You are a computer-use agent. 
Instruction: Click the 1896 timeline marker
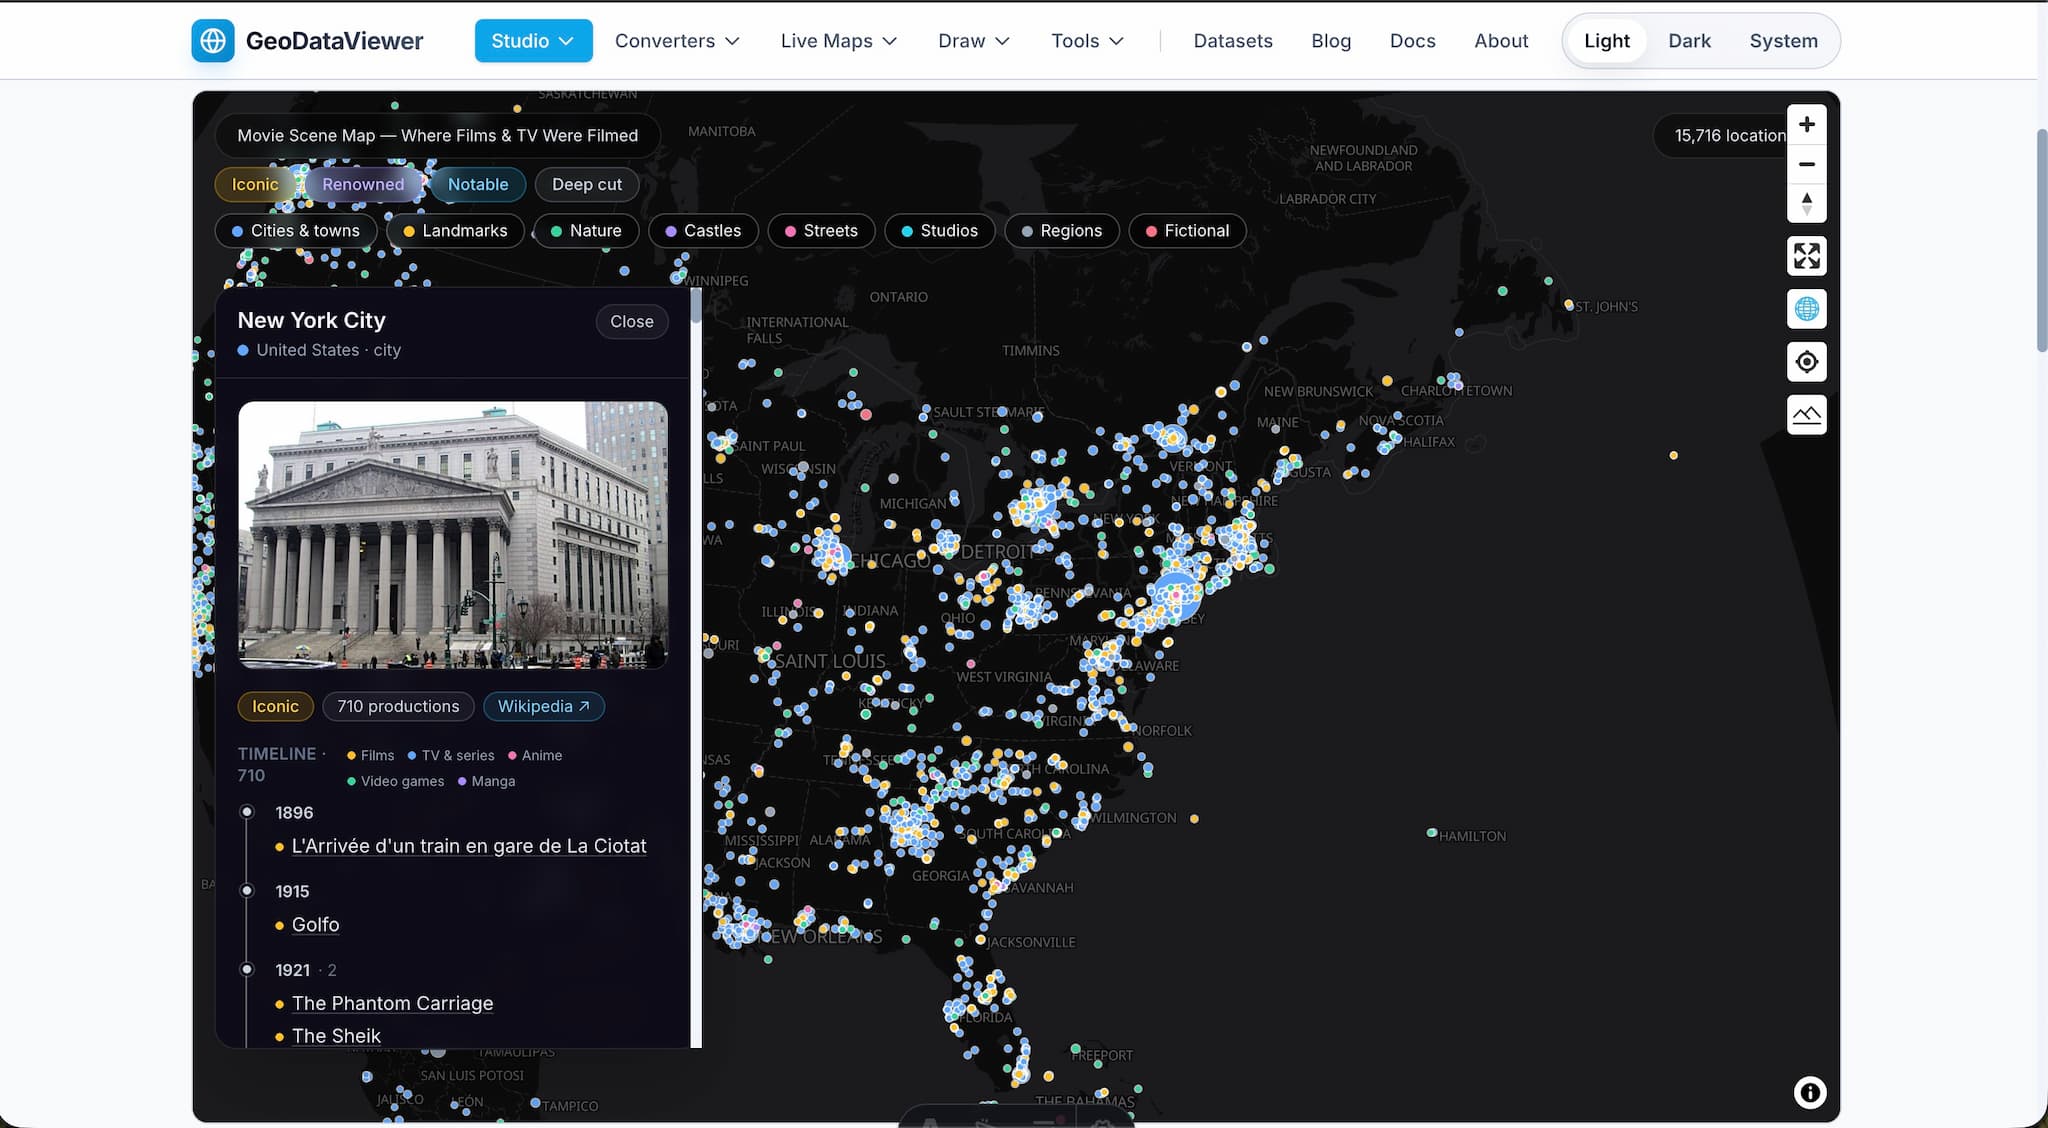(x=247, y=812)
